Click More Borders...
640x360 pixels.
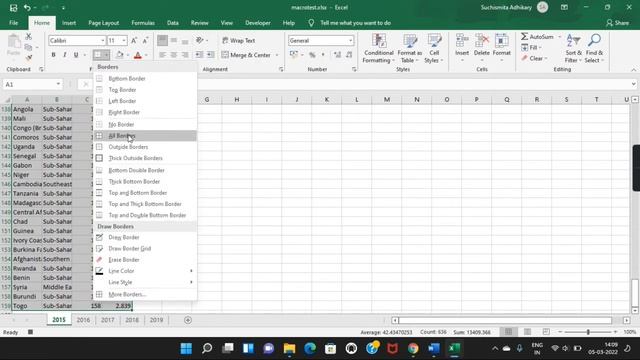coord(145,294)
